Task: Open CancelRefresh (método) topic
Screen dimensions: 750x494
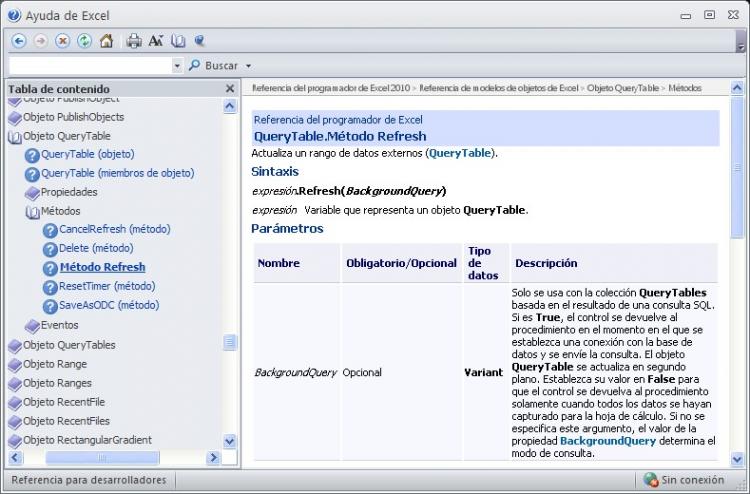Action: pyautogui.click(x=115, y=229)
